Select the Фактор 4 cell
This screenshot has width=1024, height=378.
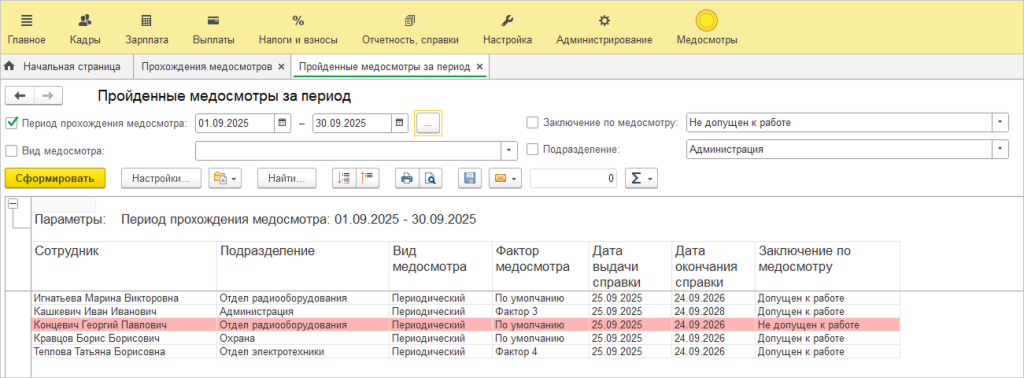541,351
